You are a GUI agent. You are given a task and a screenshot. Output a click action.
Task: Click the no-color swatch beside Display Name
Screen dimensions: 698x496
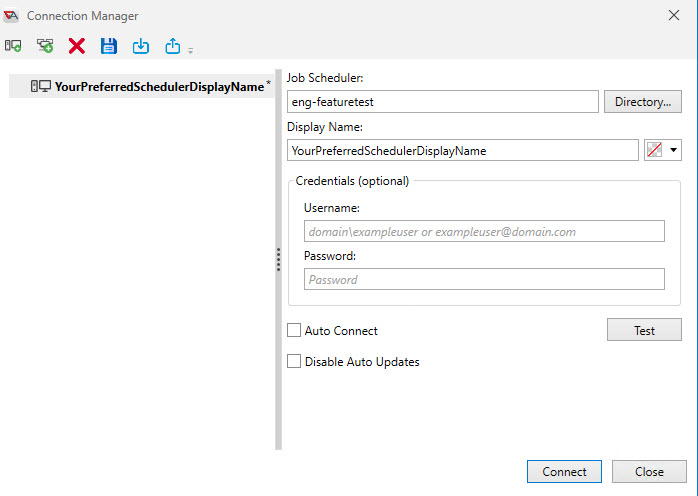point(656,151)
